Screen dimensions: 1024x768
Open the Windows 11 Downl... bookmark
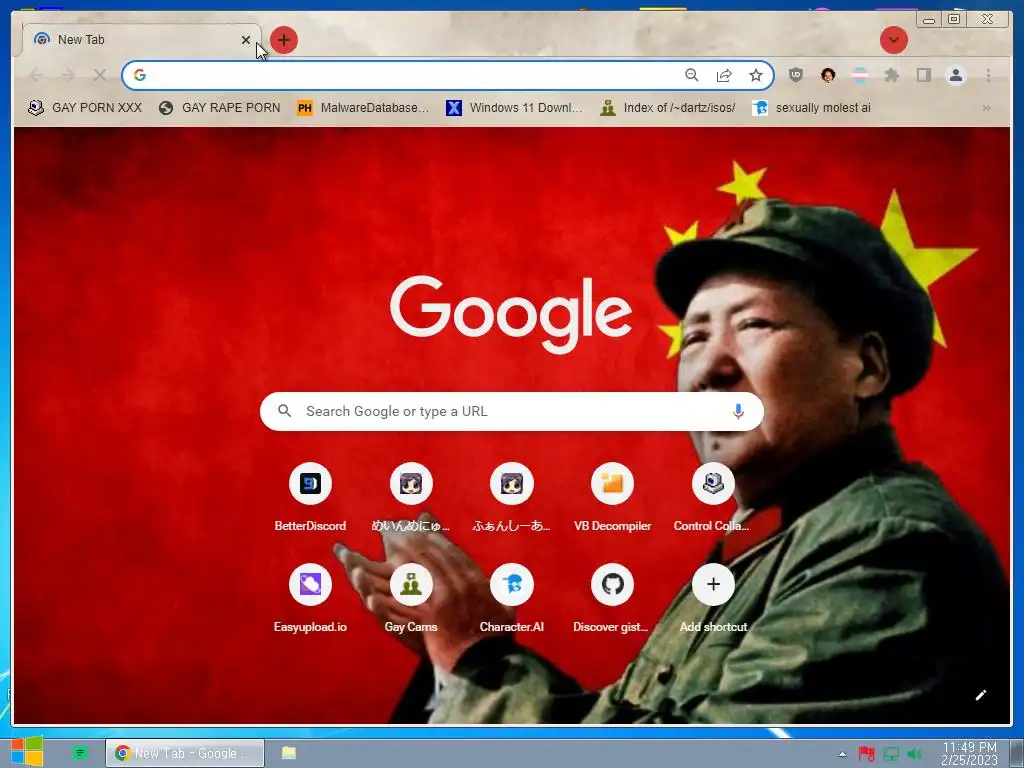tap(513, 108)
